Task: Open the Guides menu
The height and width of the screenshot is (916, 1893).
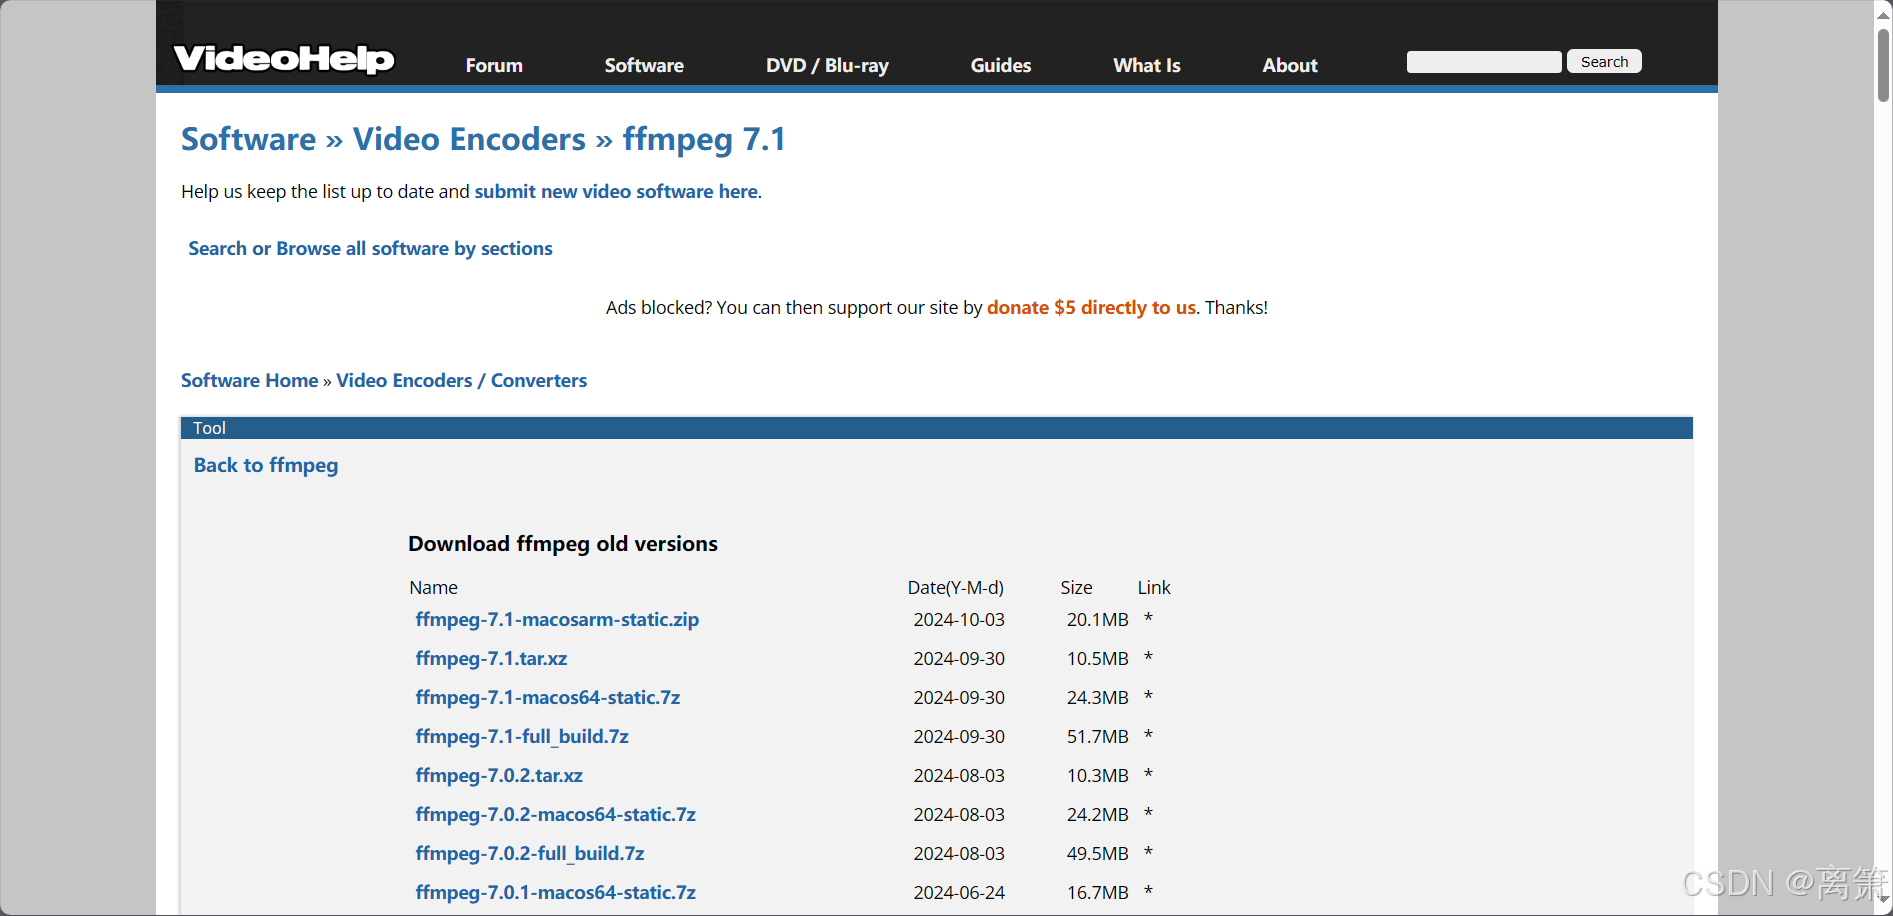Action: (x=1000, y=65)
